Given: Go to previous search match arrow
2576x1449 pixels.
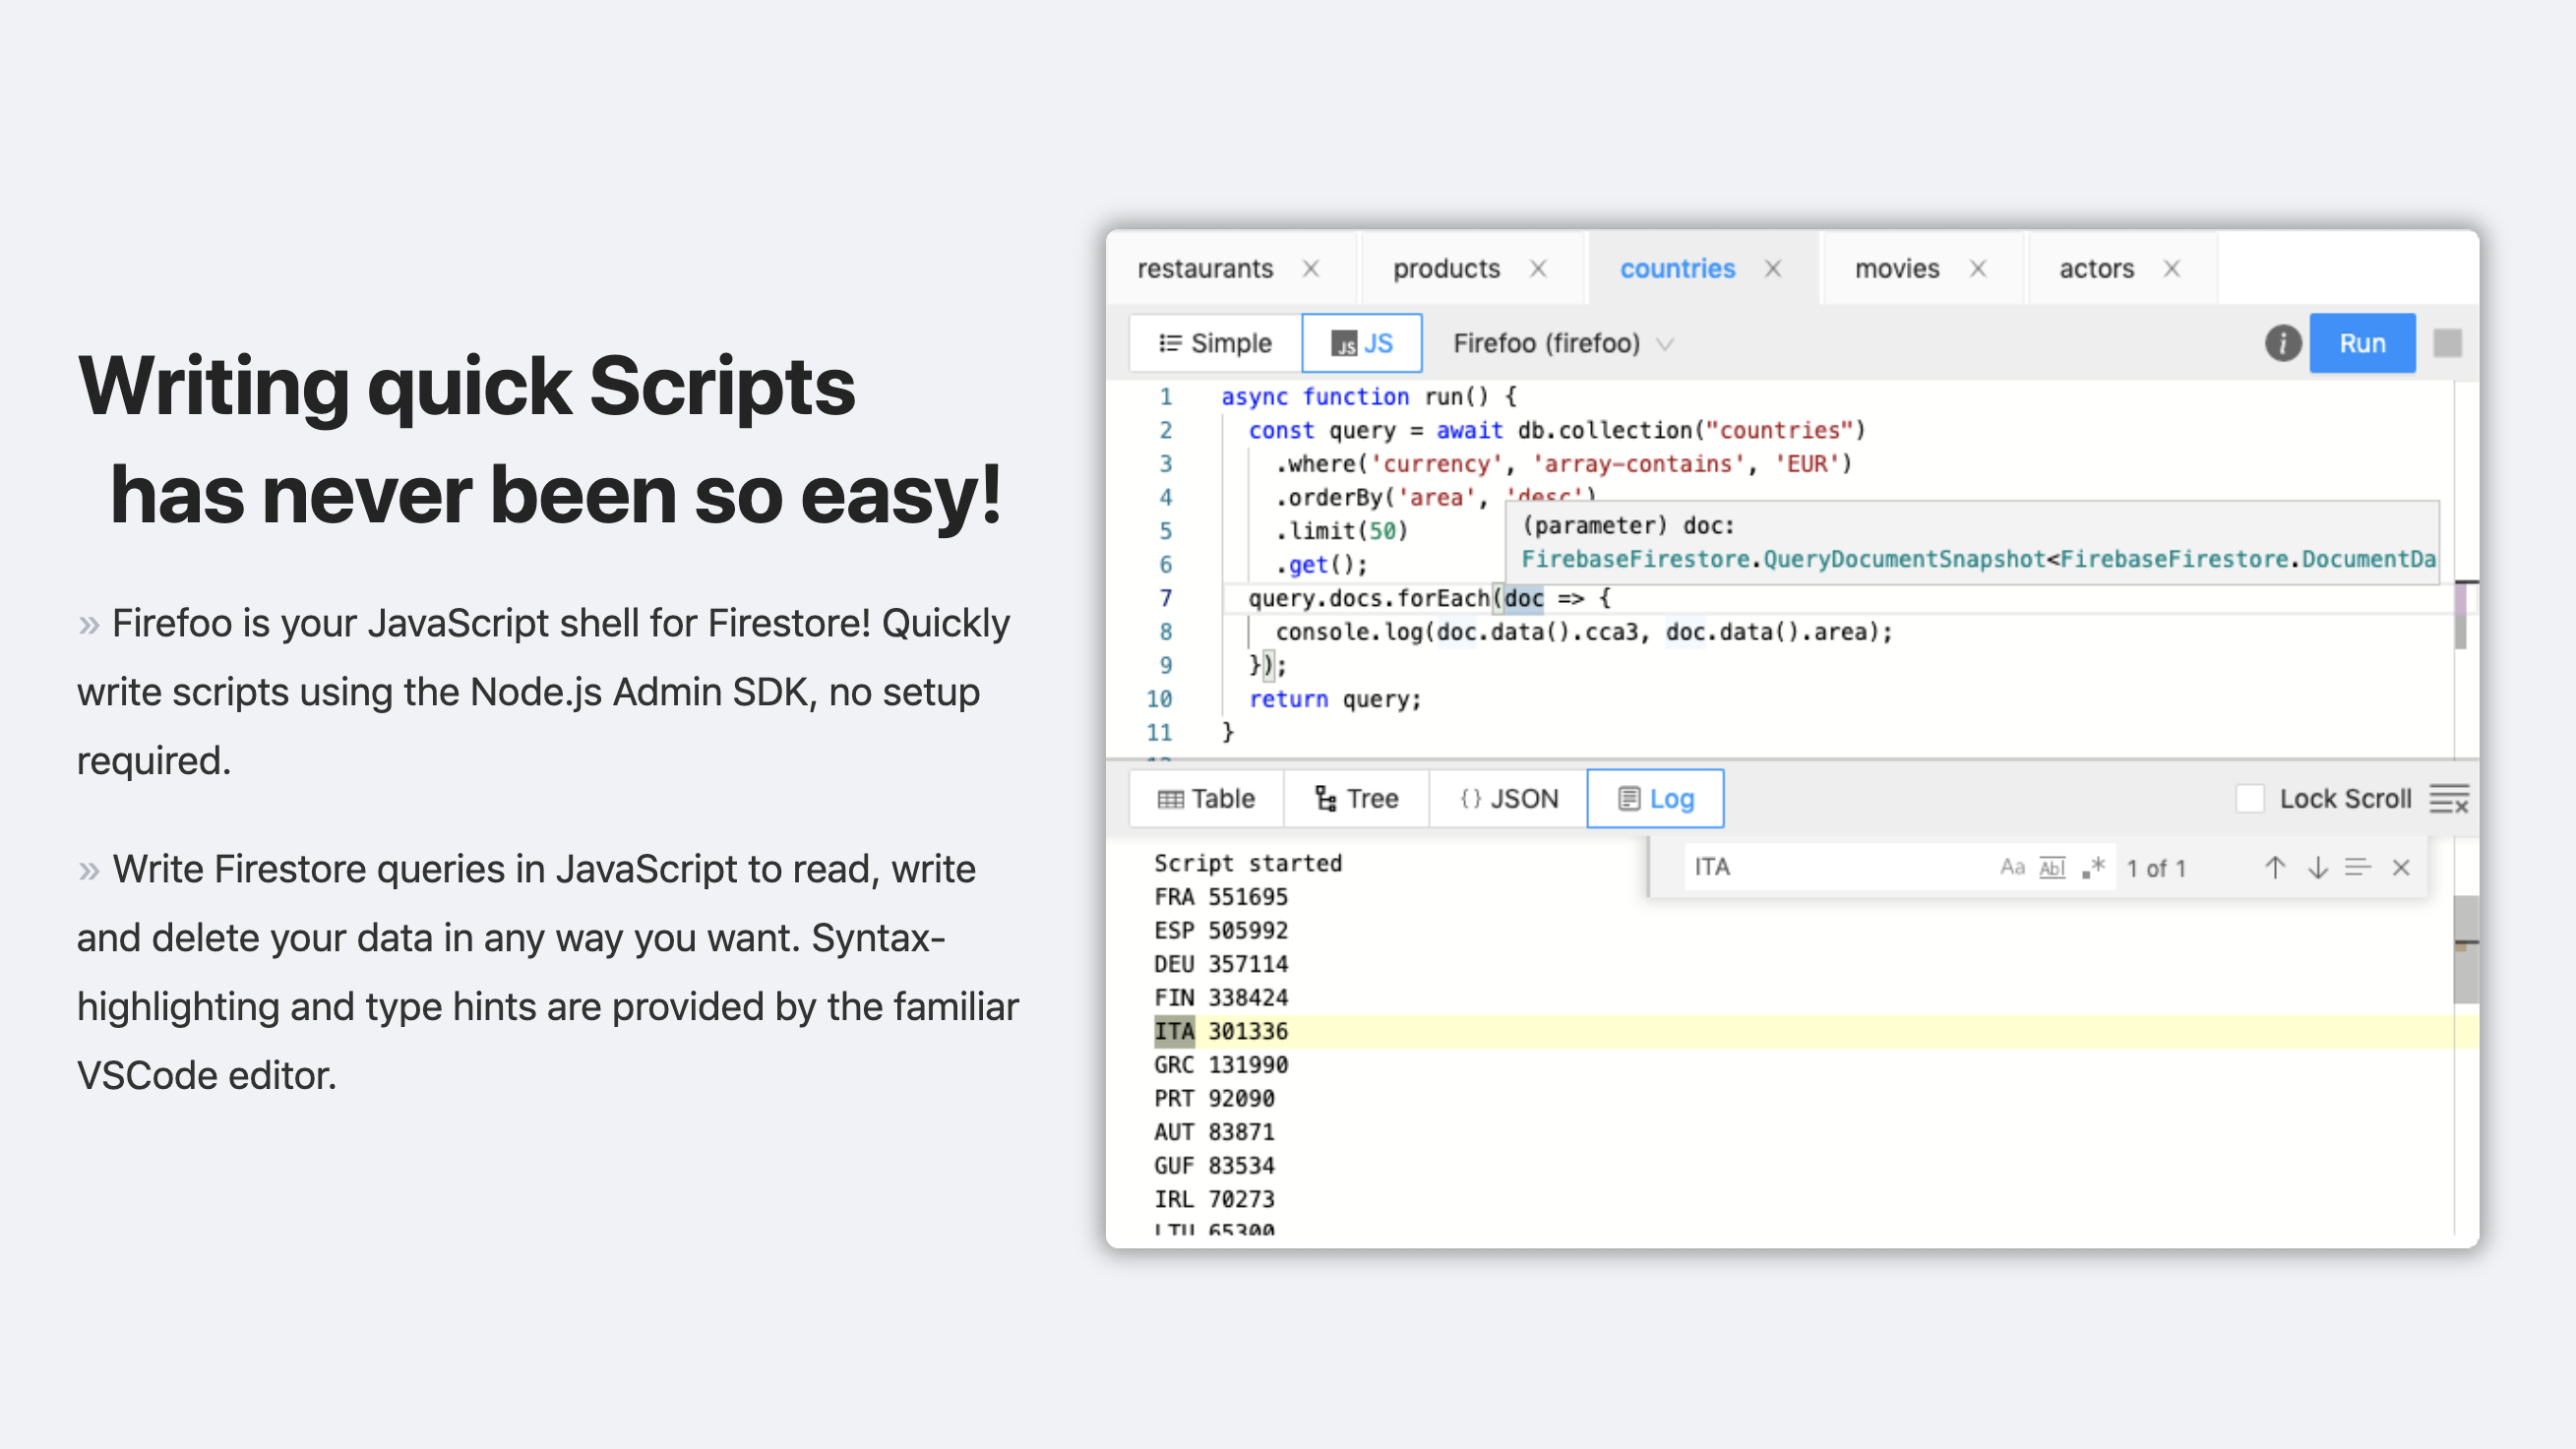Looking at the screenshot, I should pyautogui.click(x=2274, y=867).
